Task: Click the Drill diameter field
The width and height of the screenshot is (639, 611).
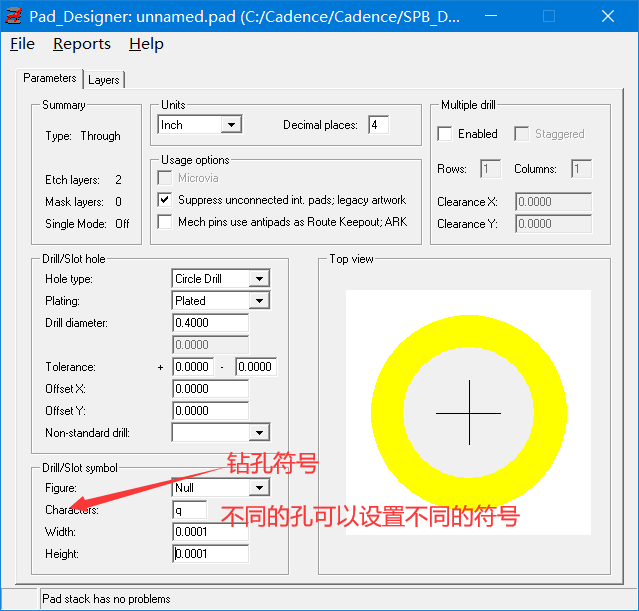Action: (210, 323)
